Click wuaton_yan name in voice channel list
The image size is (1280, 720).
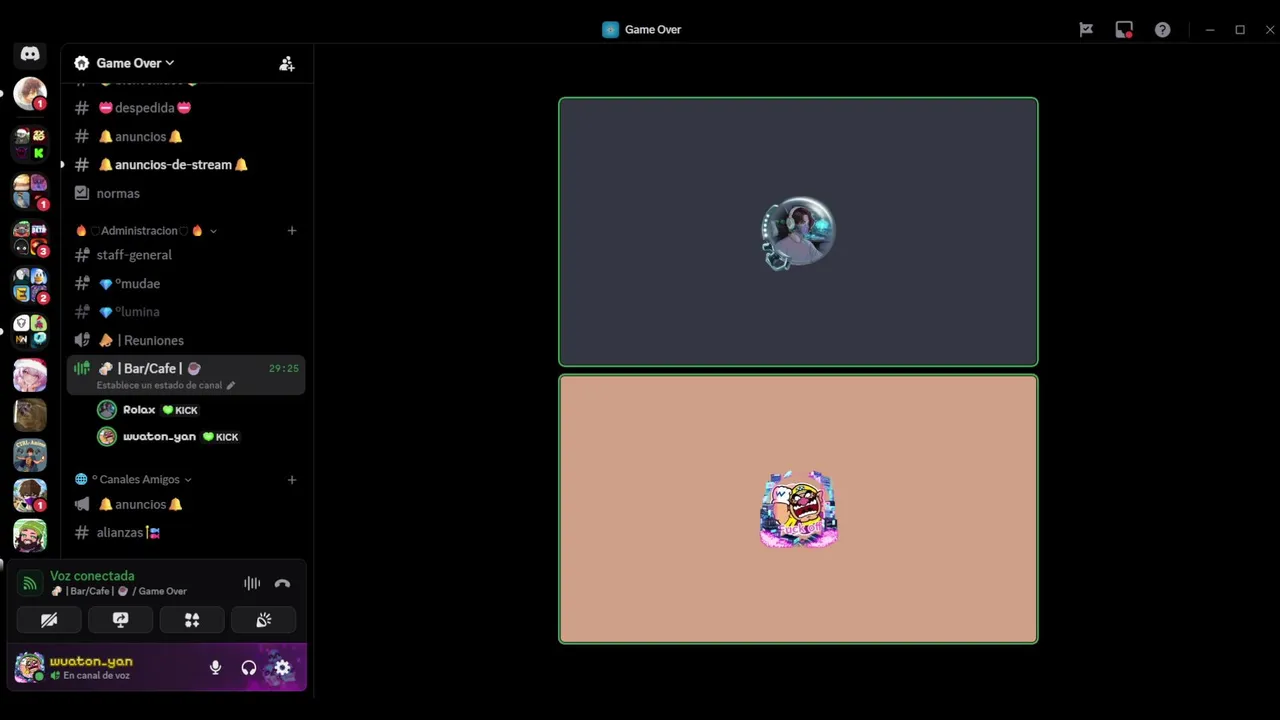[159, 437]
